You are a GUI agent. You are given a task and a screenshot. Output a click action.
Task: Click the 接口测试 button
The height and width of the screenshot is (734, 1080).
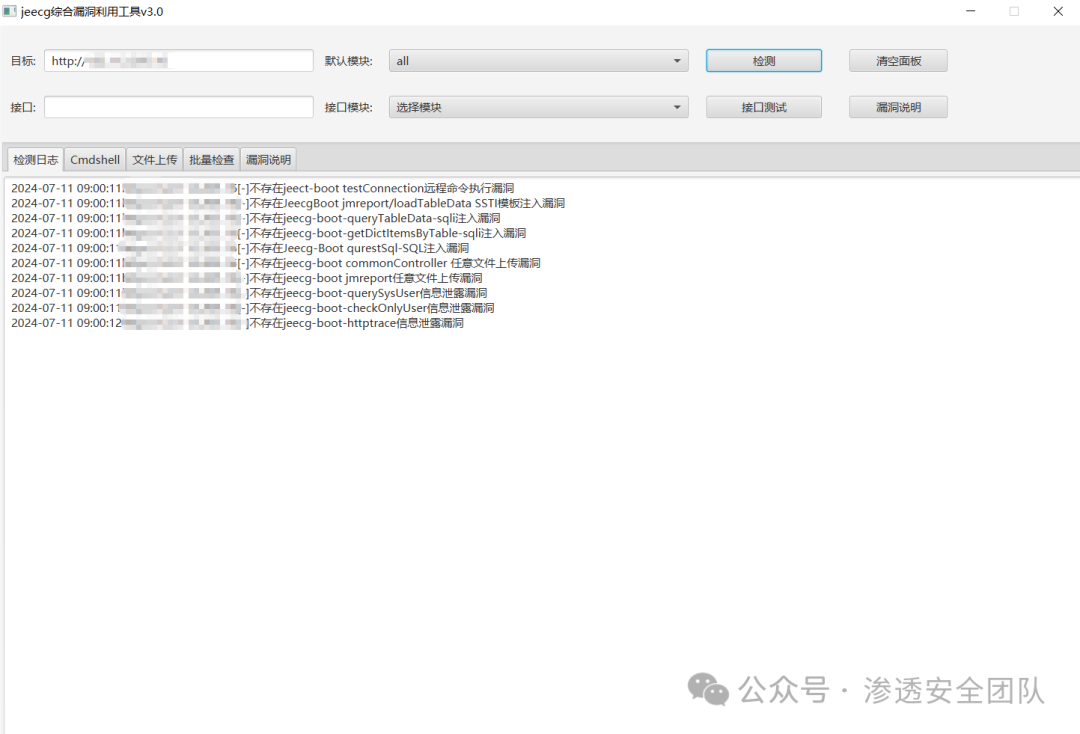click(x=764, y=107)
